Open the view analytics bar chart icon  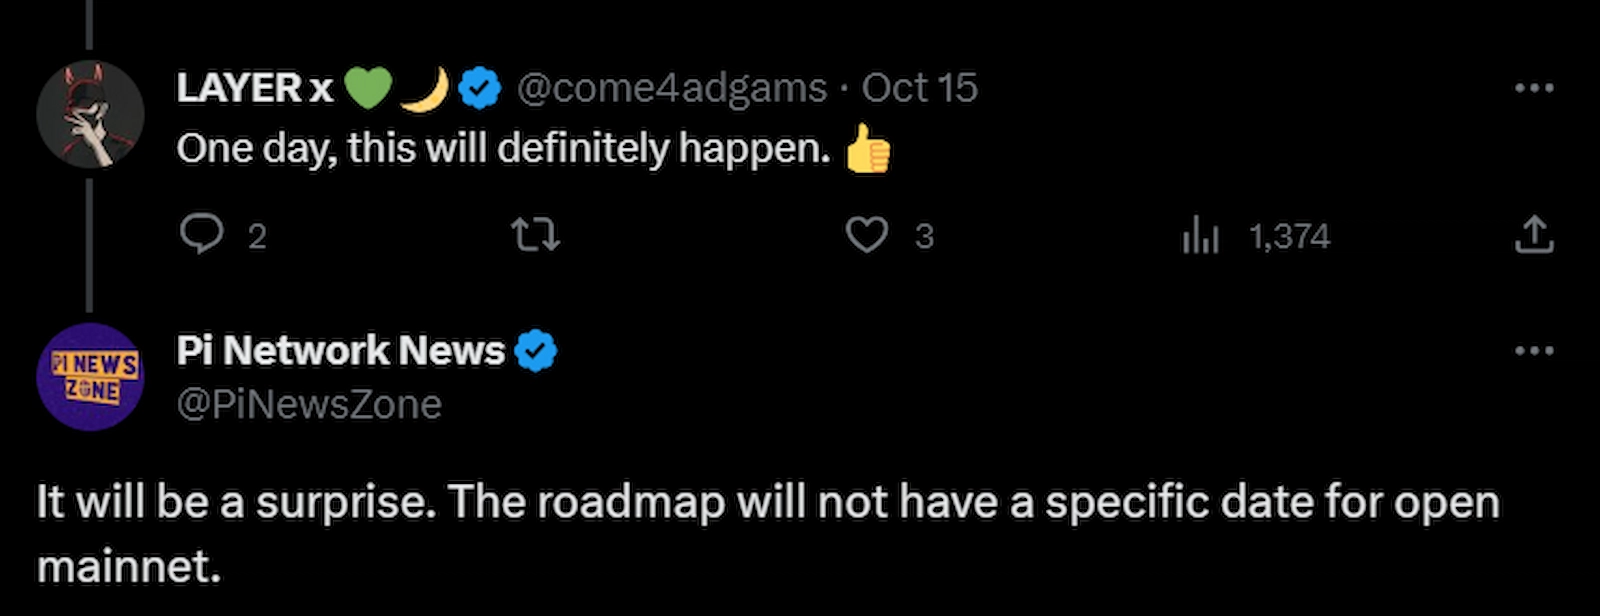click(1200, 236)
